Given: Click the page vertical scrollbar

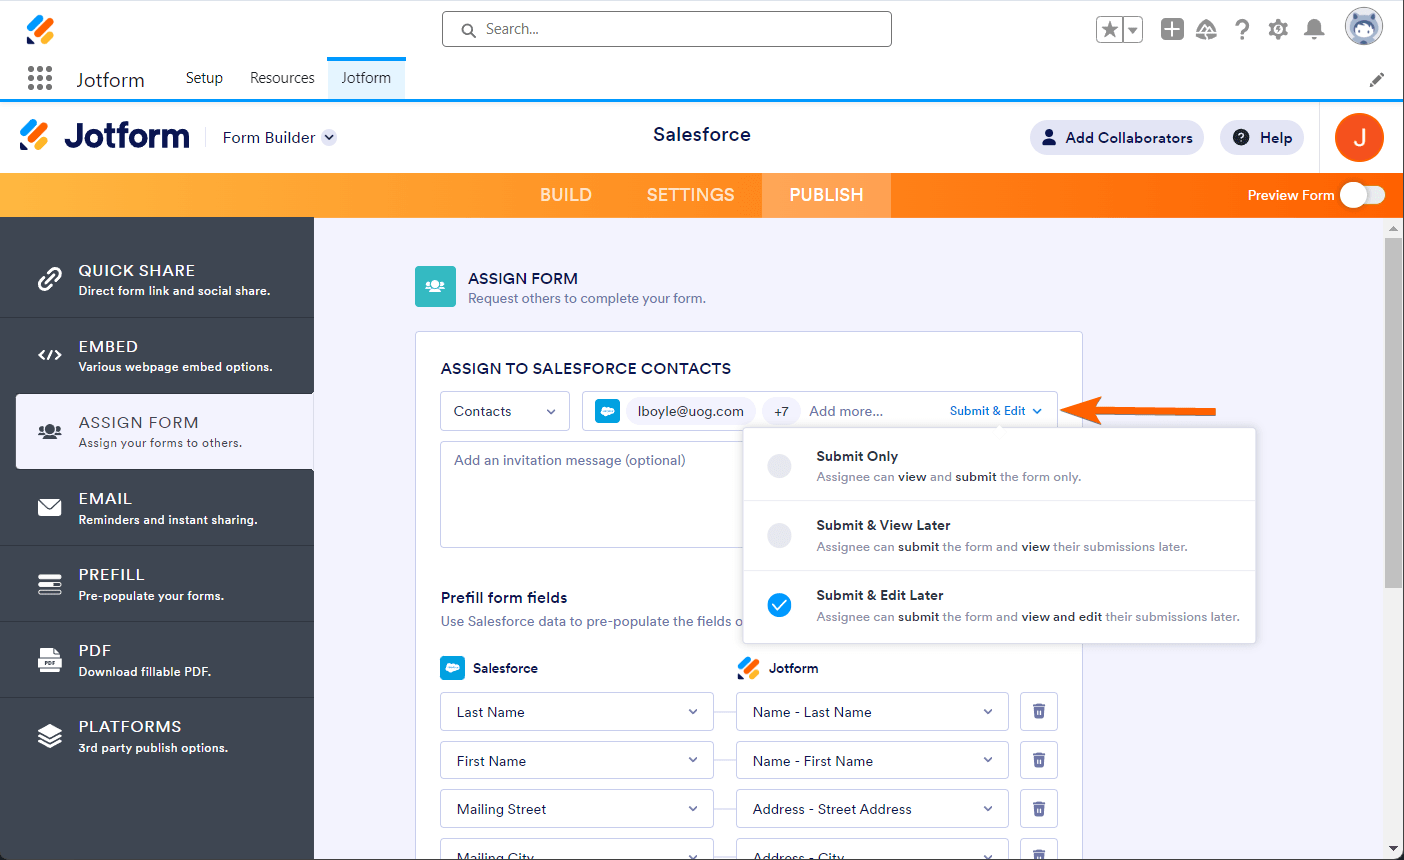Looking at the screenshot, I should pos(1394,413).
